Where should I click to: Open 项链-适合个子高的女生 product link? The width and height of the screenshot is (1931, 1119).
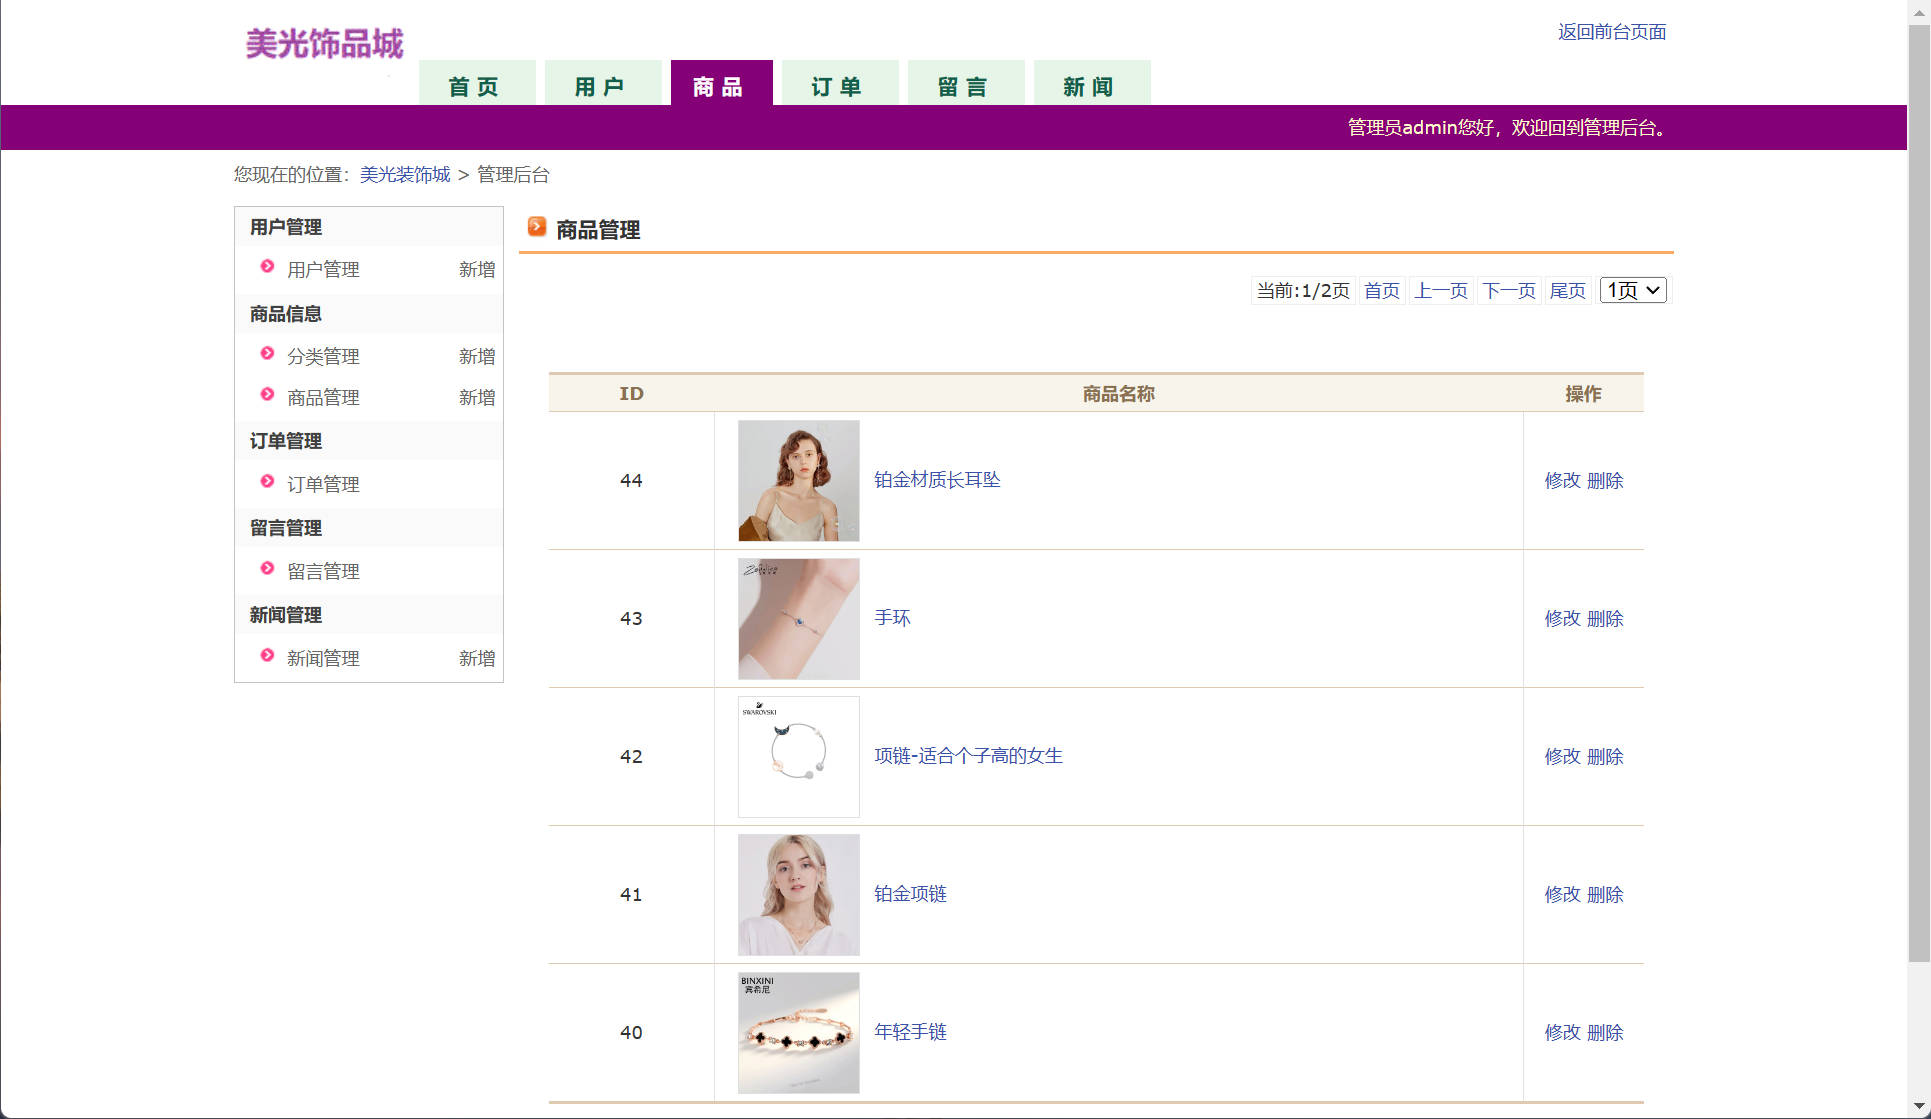point(968,756)
